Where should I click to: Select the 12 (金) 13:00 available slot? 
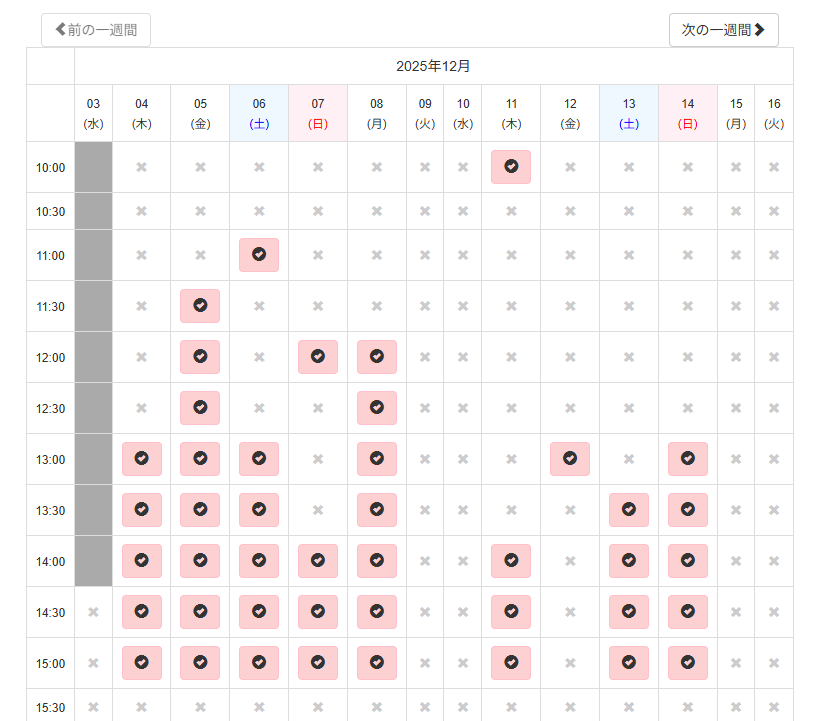click(x=570, y=459)
